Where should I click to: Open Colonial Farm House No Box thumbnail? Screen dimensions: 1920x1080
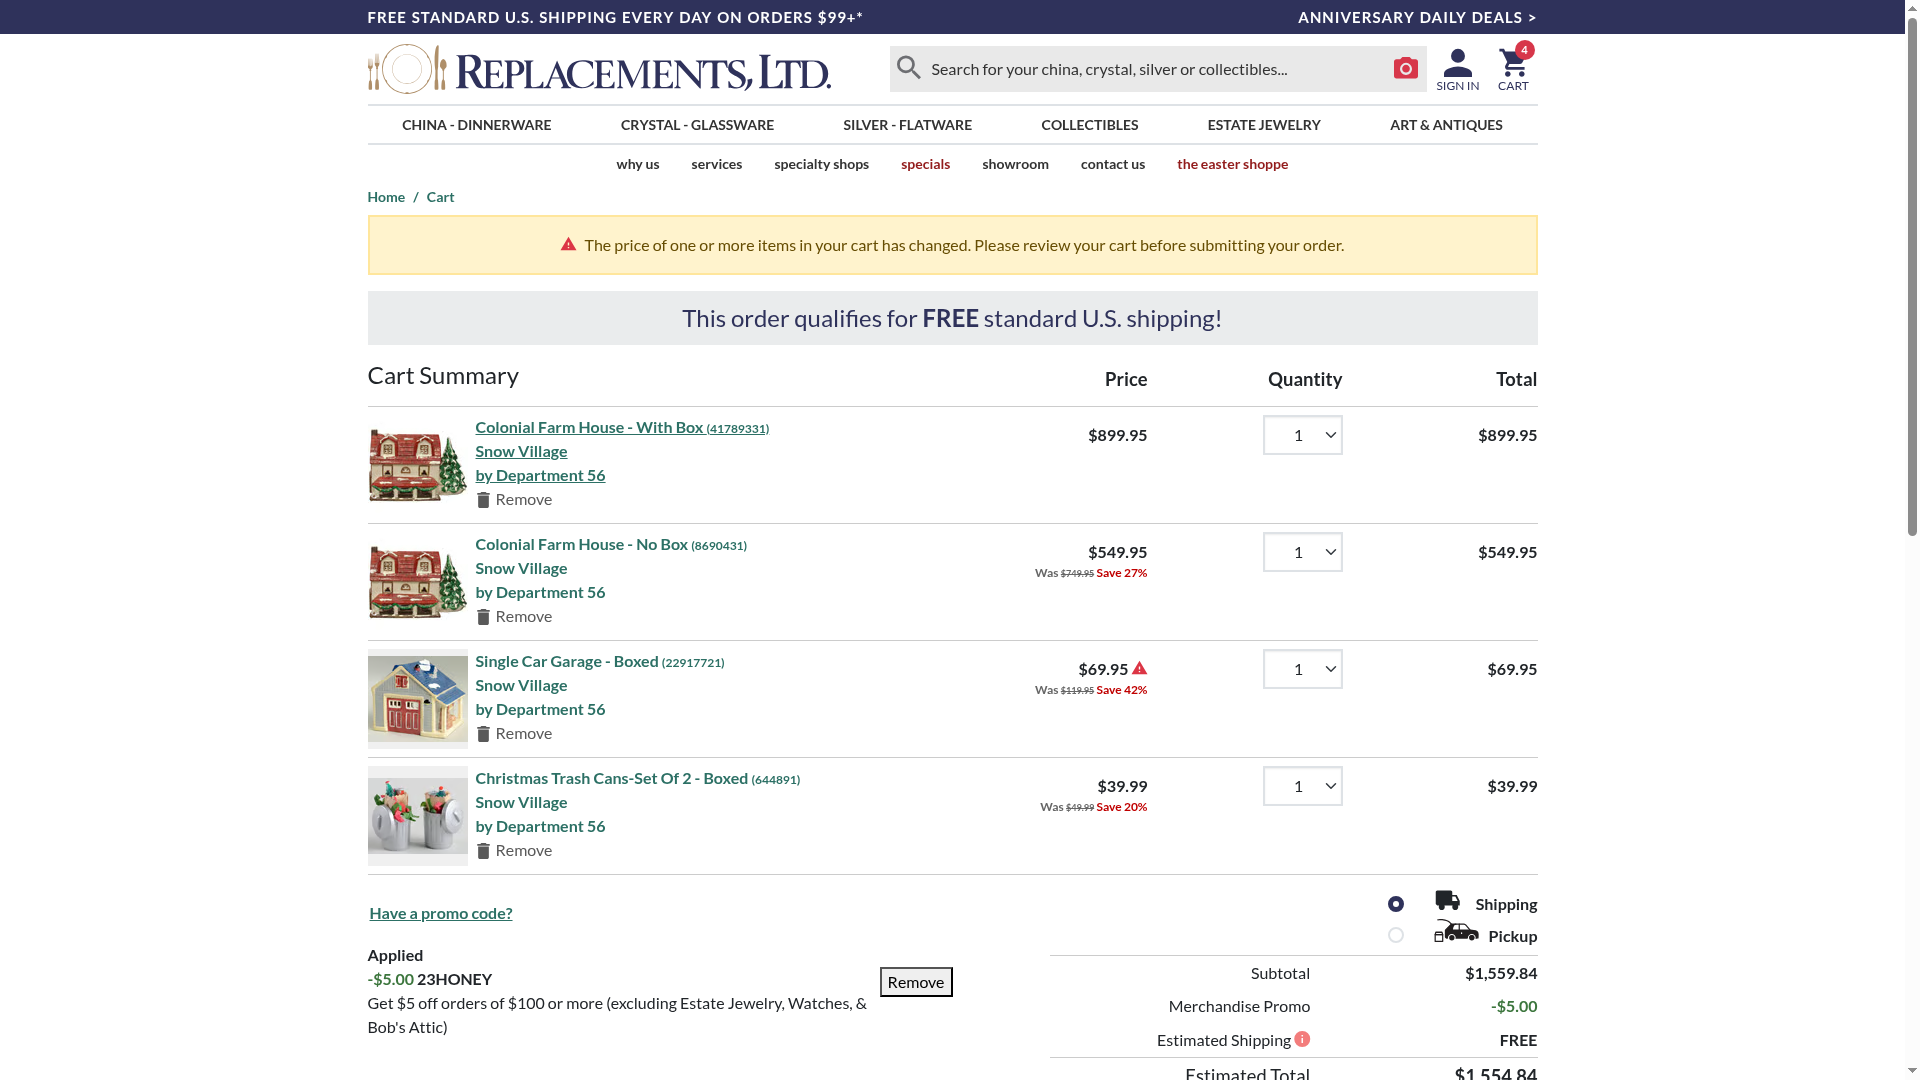[x=417, y=582]
